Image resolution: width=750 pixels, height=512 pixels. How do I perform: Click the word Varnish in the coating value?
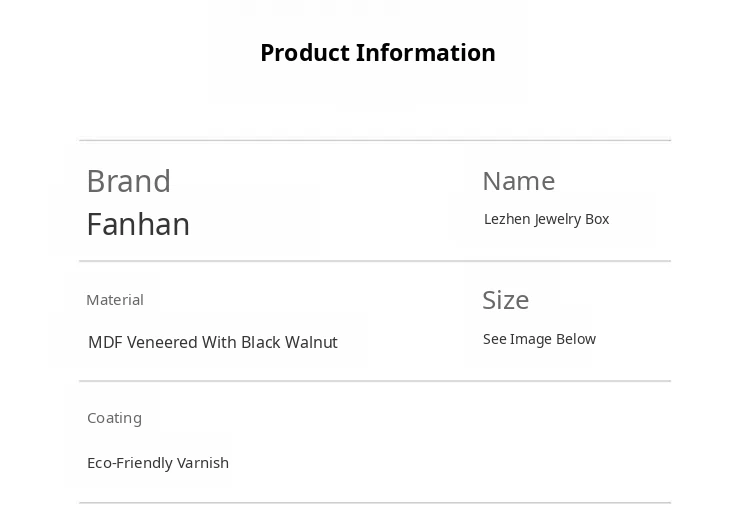(203, 463)
